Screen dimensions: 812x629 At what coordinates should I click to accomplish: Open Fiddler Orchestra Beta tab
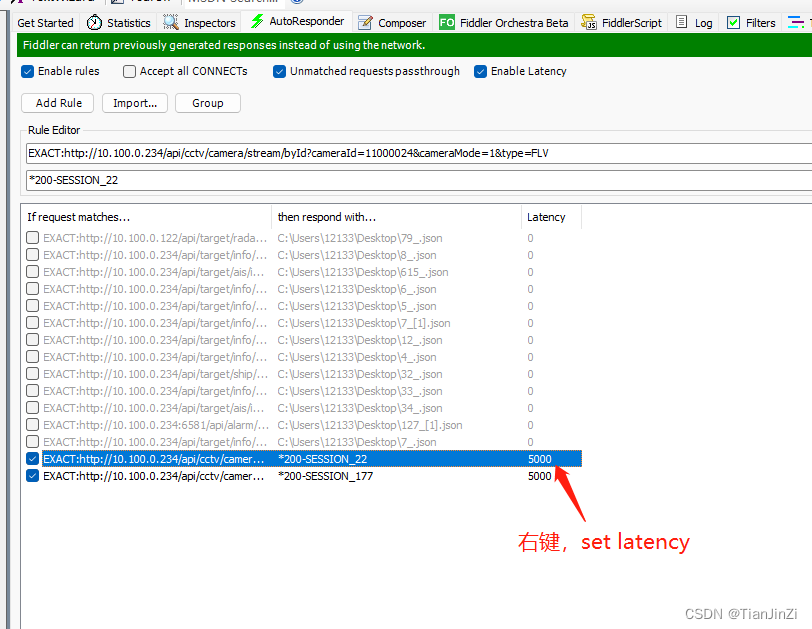point(514,23)
